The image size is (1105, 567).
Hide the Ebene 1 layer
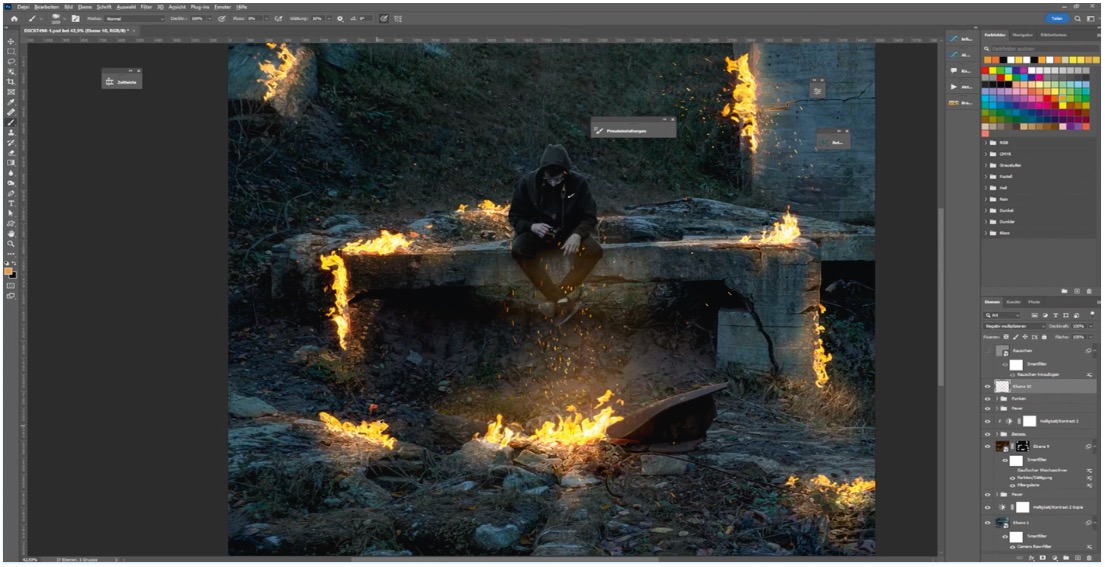tap(987, 523)
